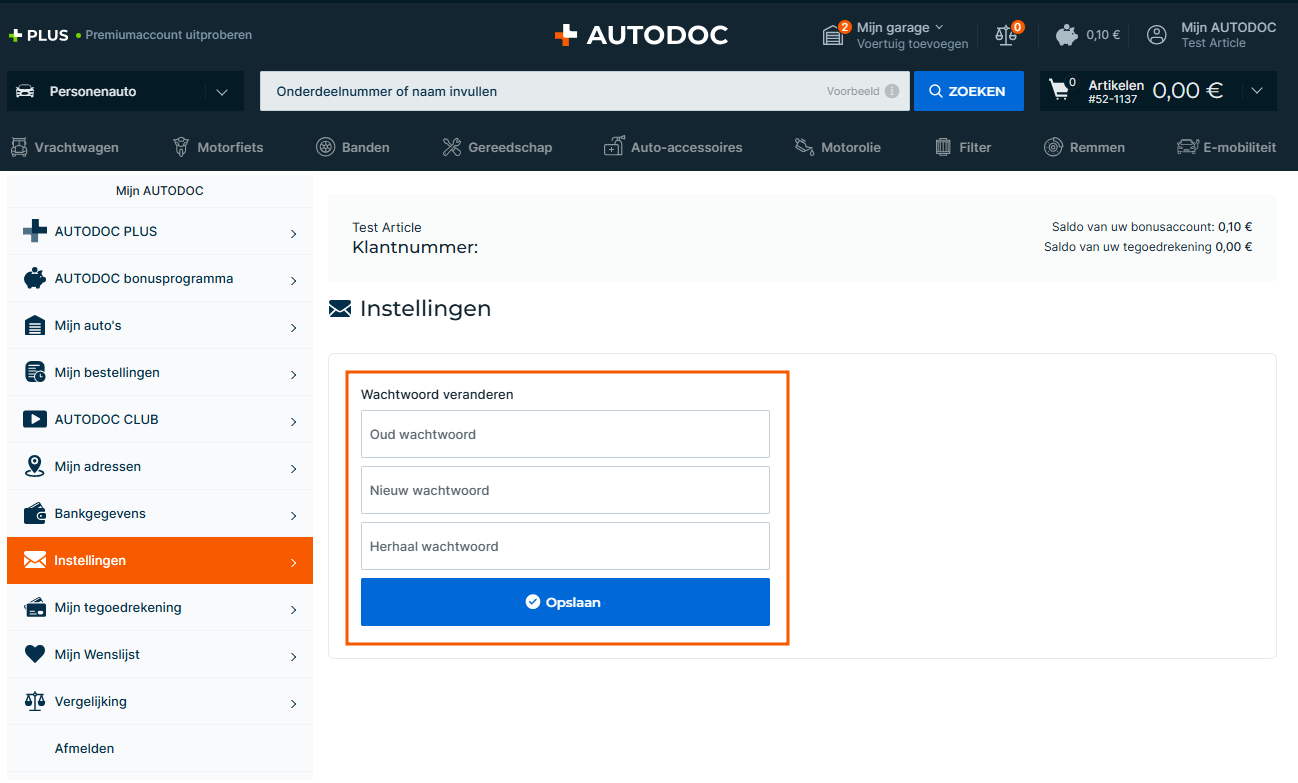Expand the Mijn auto's row chevron
Image resolution: width=1298 pixels, height=783 pixels.
293,328
